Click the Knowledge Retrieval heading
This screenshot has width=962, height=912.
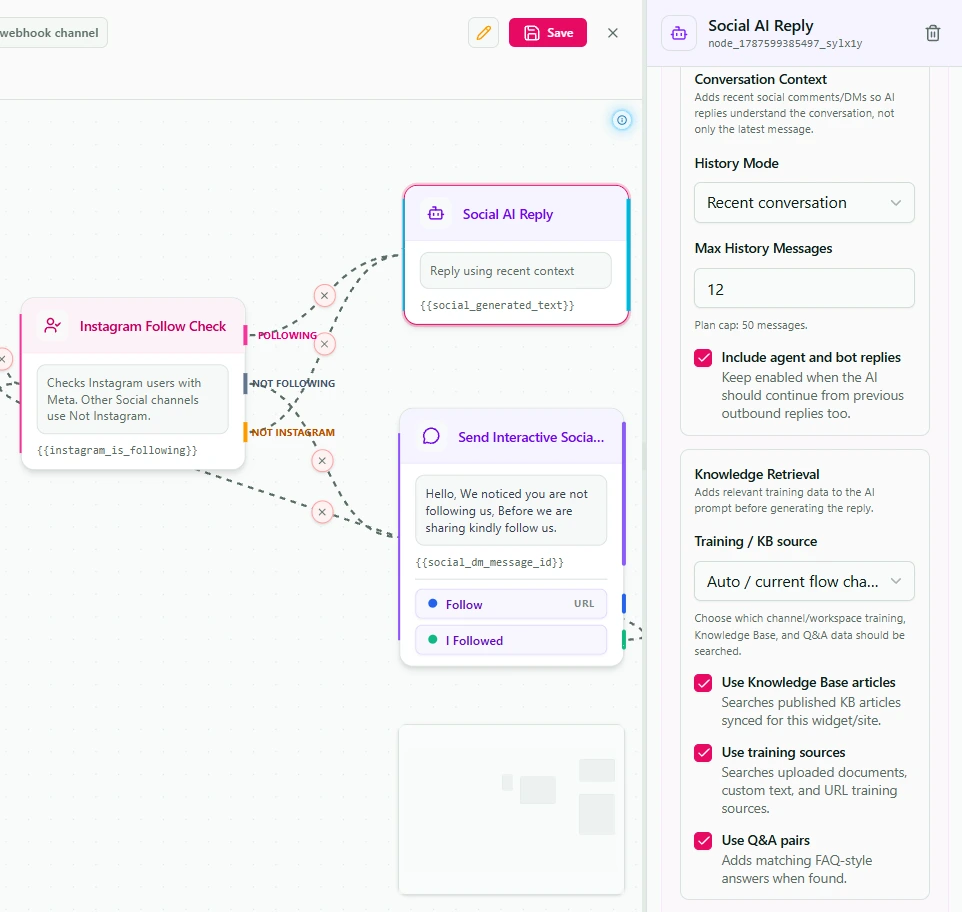(x=756, y=474)
